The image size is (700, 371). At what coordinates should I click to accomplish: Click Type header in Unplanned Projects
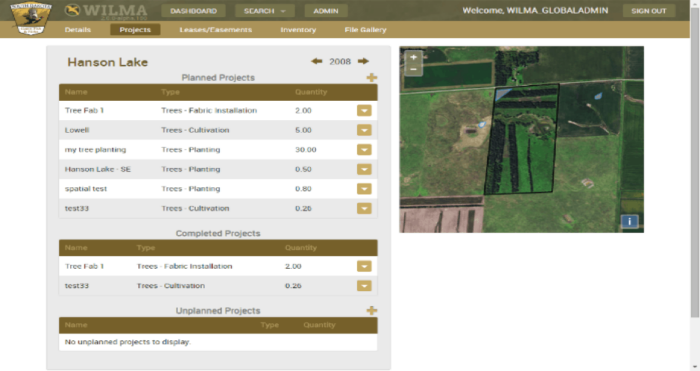(x=270, y=325)
